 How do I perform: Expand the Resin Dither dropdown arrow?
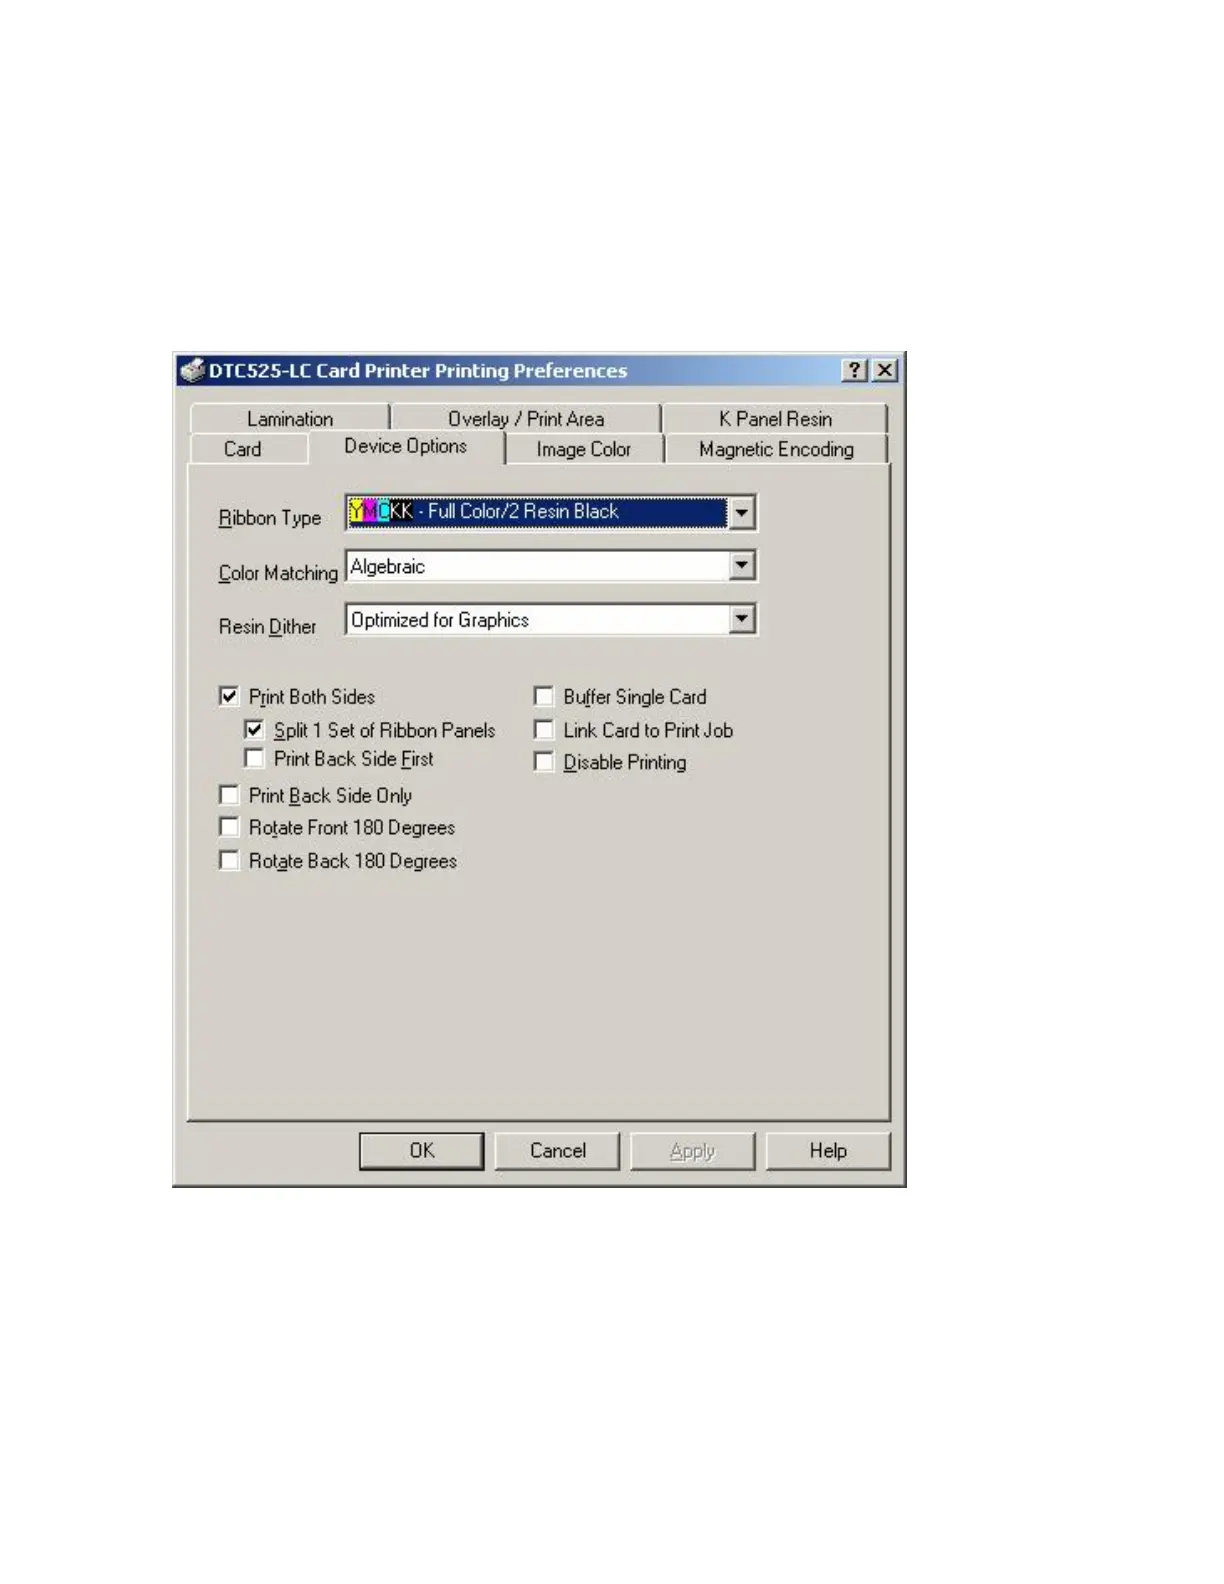tap(741, 619)
